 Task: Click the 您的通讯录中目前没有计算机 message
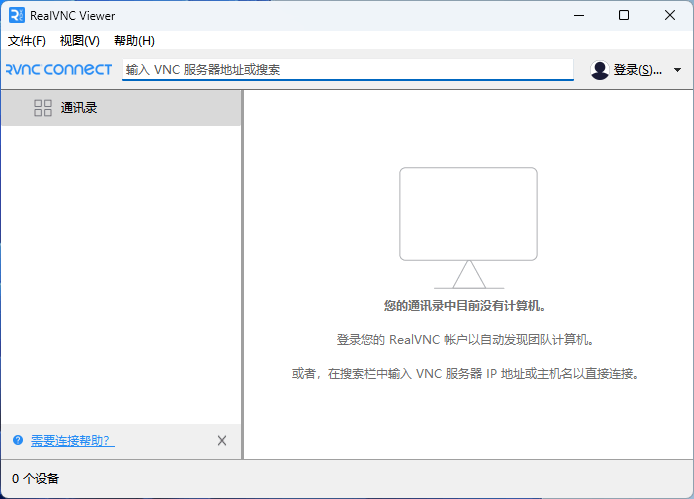point(465,306)
